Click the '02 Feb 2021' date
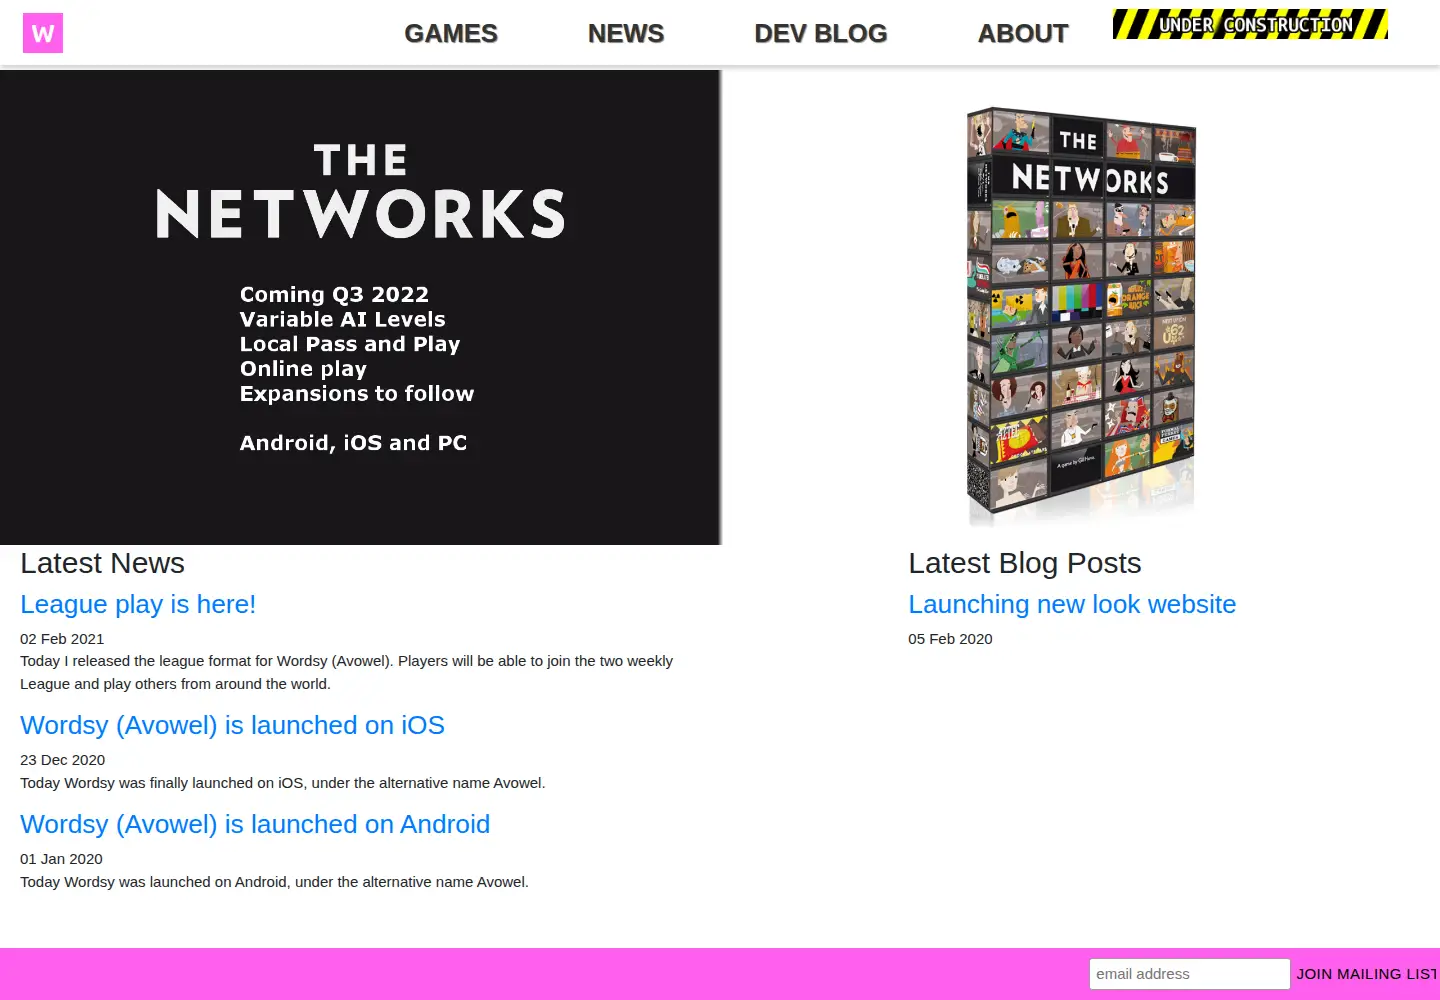The height and width of the screenshot is (1000, 1440). click(62, 639)
